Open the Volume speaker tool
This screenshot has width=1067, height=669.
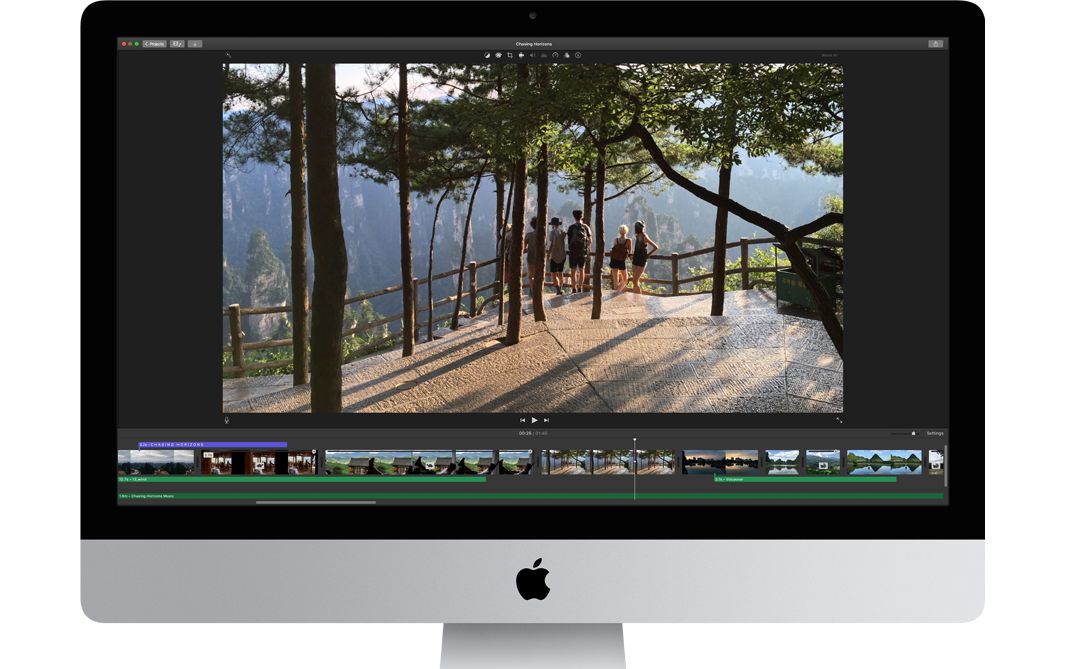532,55
